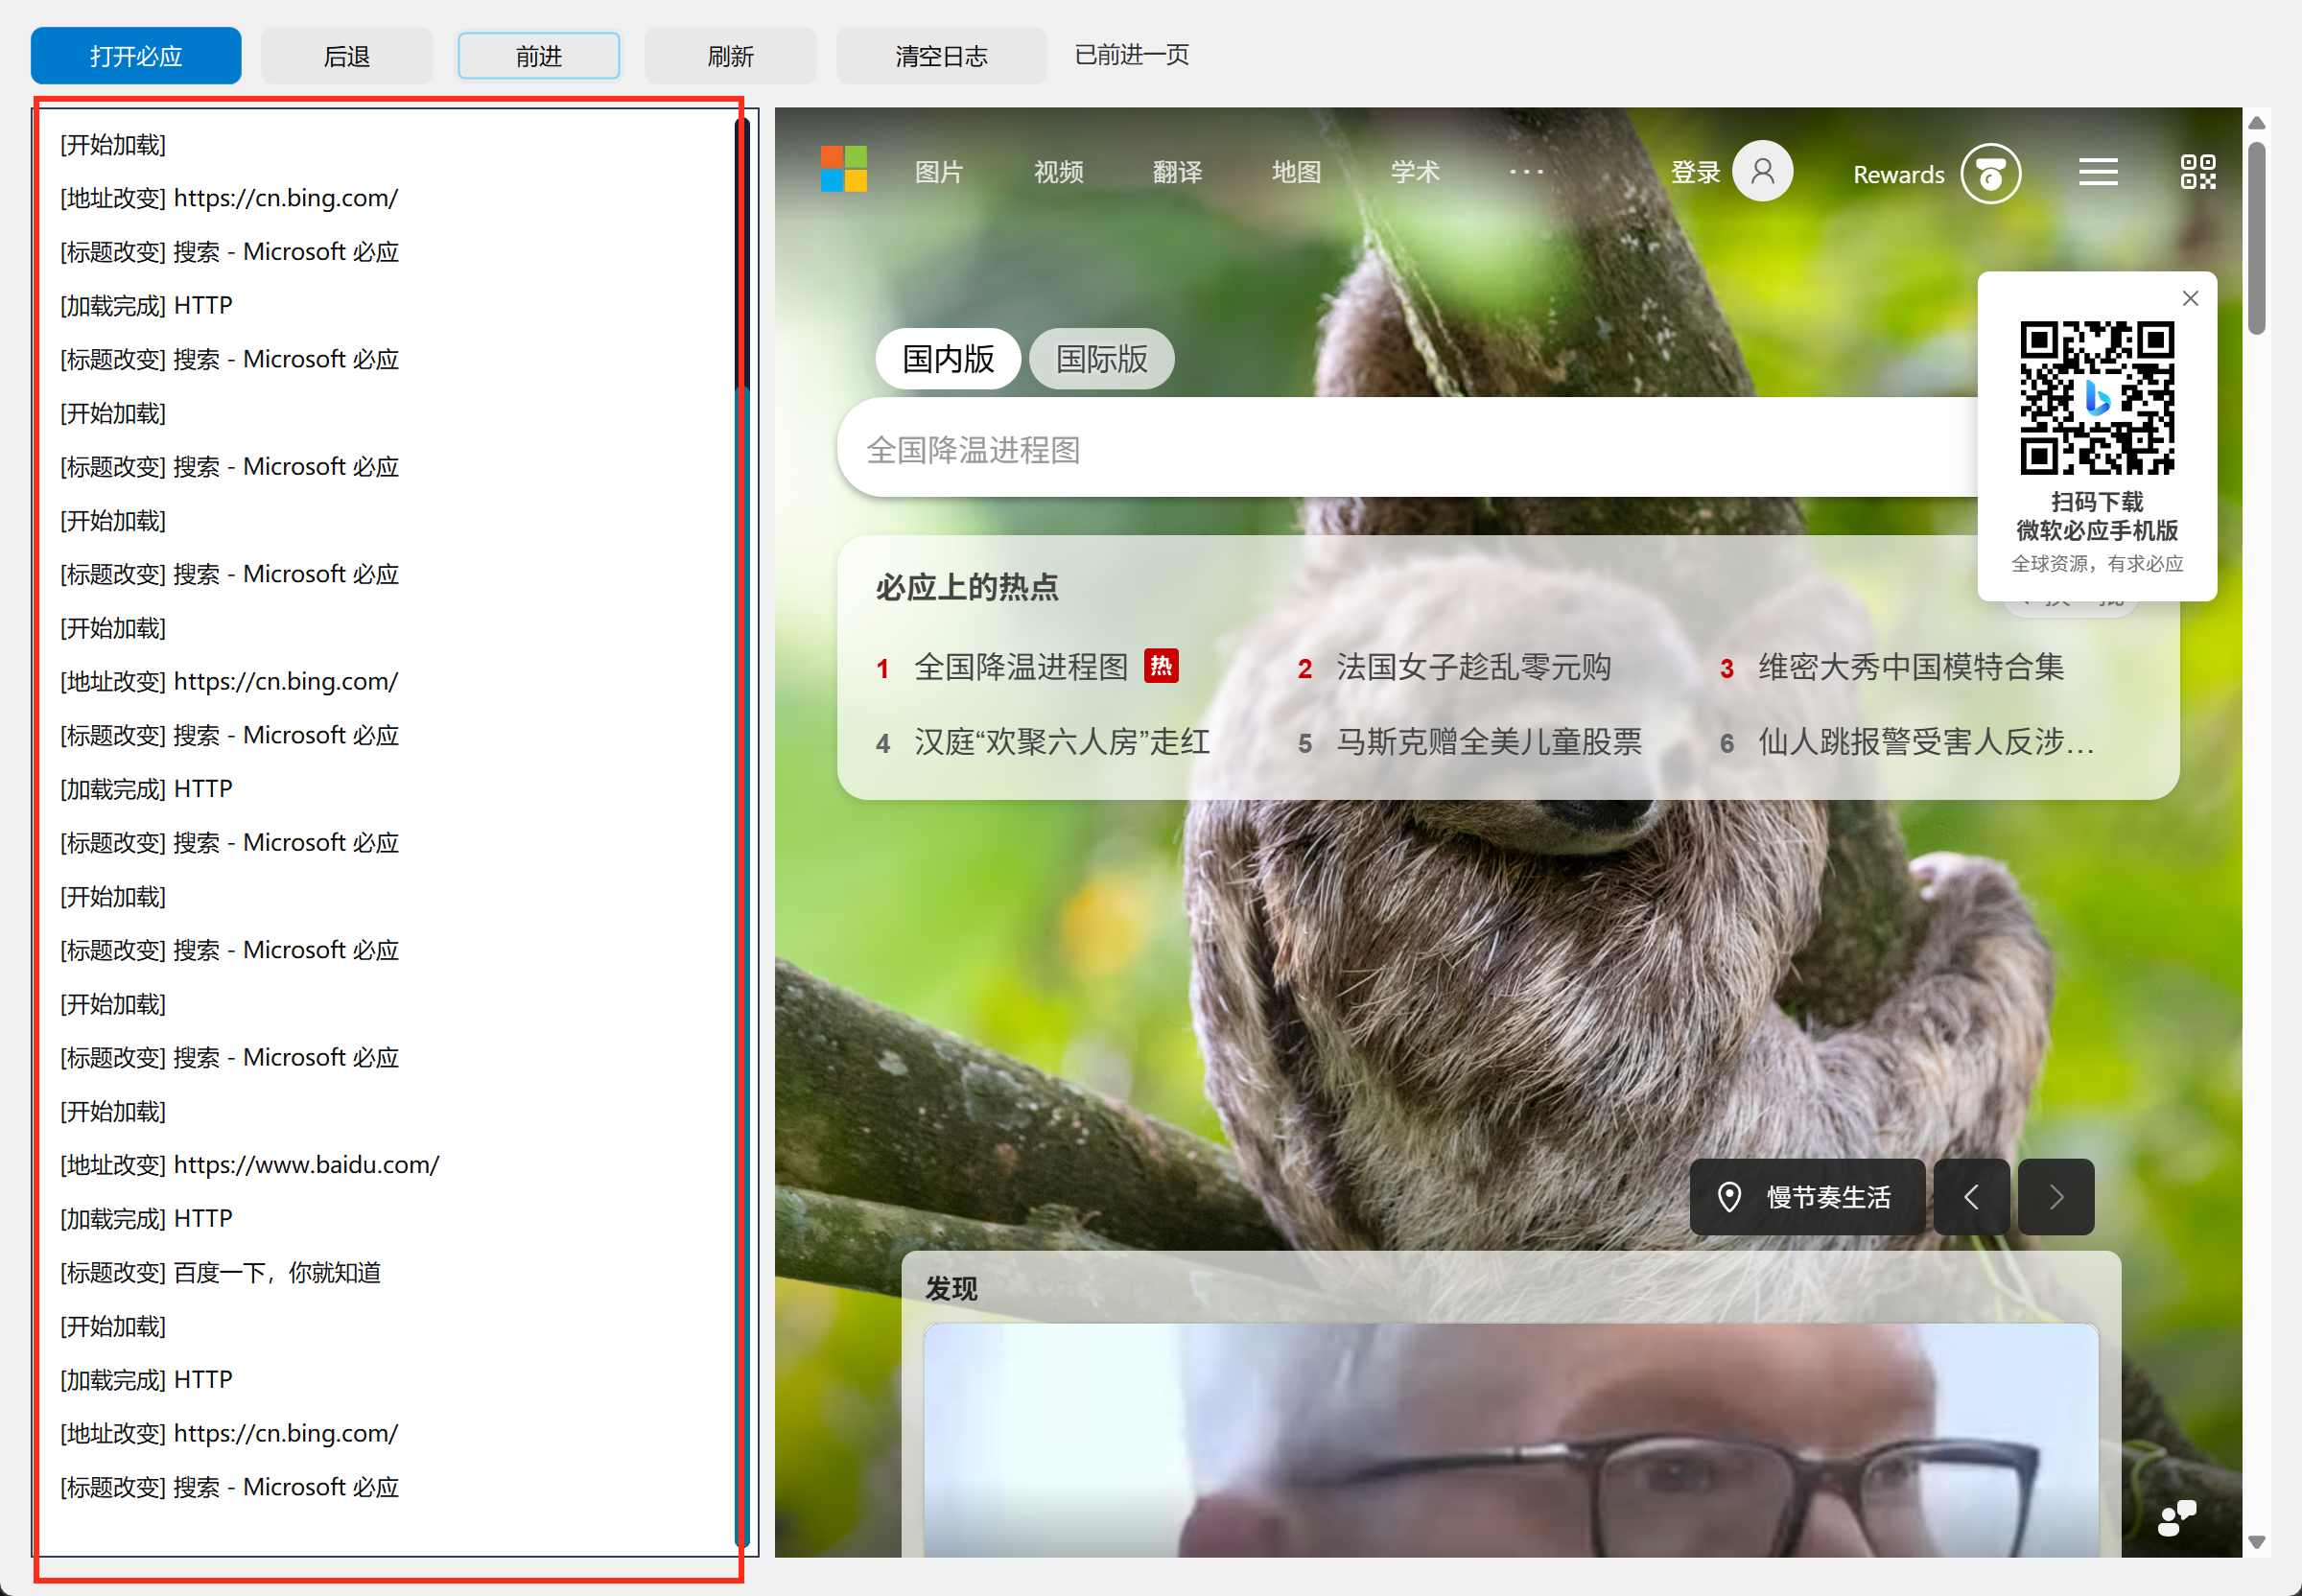Click the 前进 button

coord(538,56)
